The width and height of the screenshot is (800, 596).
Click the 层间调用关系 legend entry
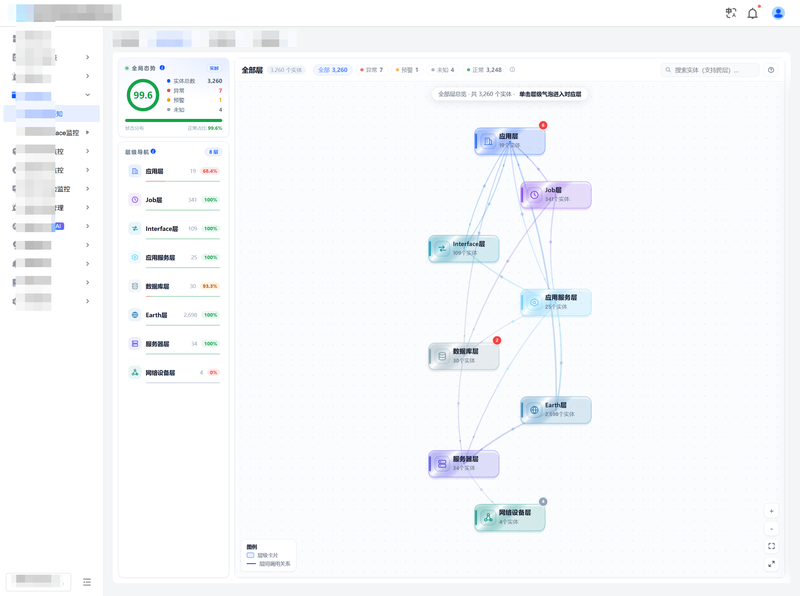[x=268, y=564]
